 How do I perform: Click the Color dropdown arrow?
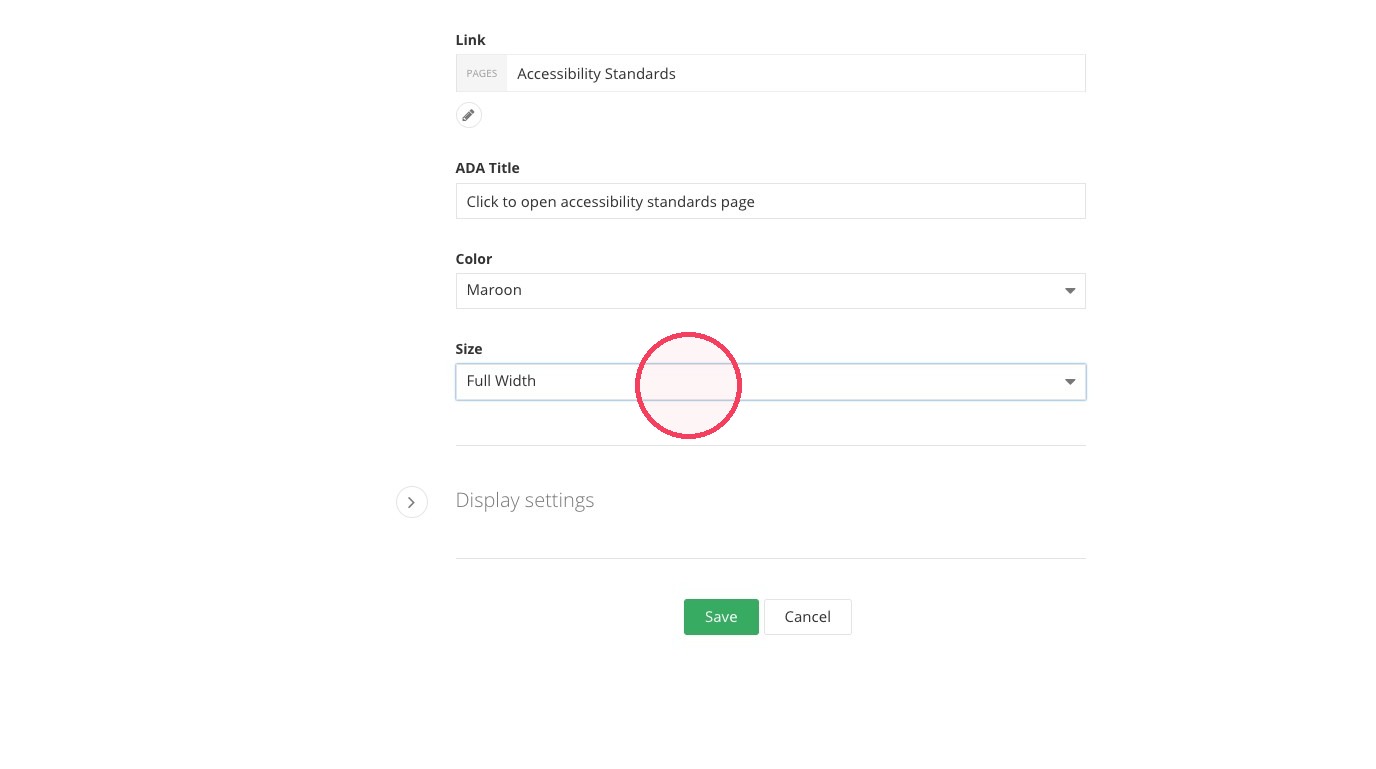pyautogui.click(x=1070, y=291)
